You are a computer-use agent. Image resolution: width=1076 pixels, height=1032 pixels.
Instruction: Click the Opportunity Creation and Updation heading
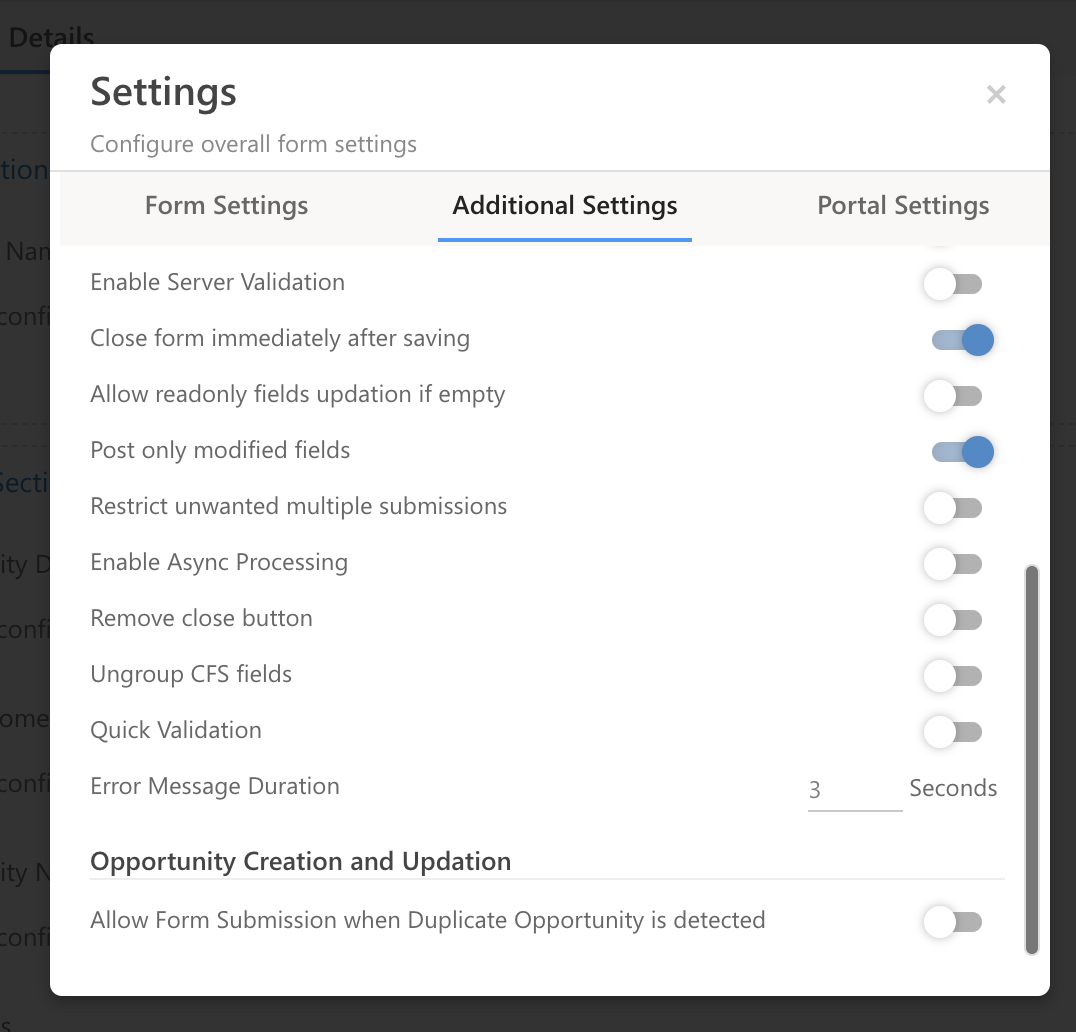coord(300,862)
